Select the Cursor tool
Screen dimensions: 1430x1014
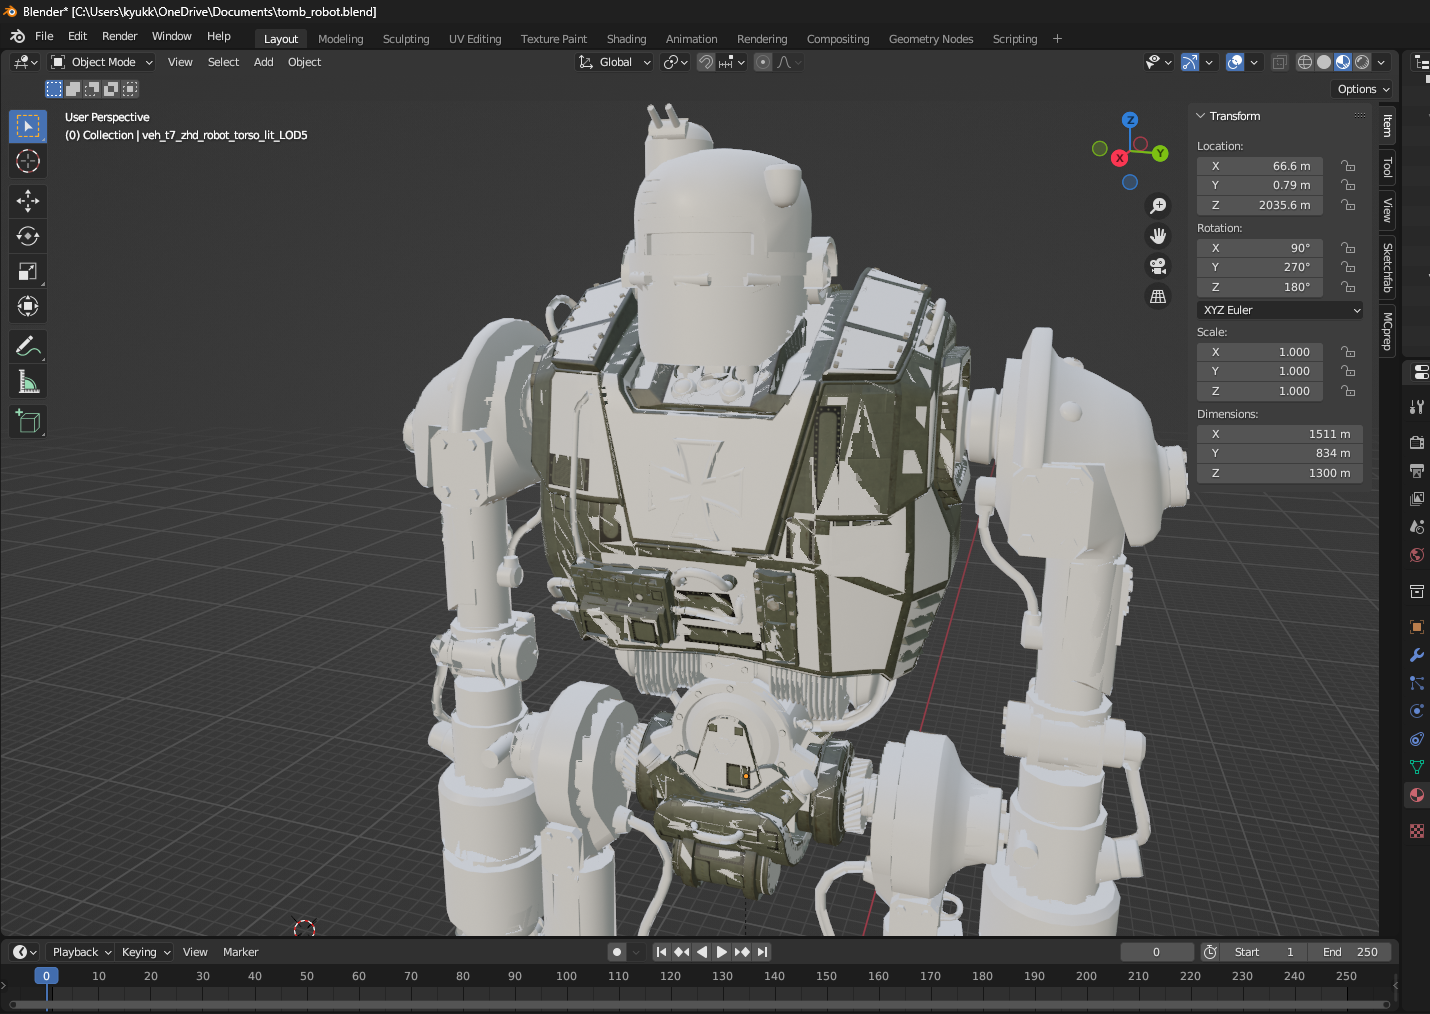[28, 161]
